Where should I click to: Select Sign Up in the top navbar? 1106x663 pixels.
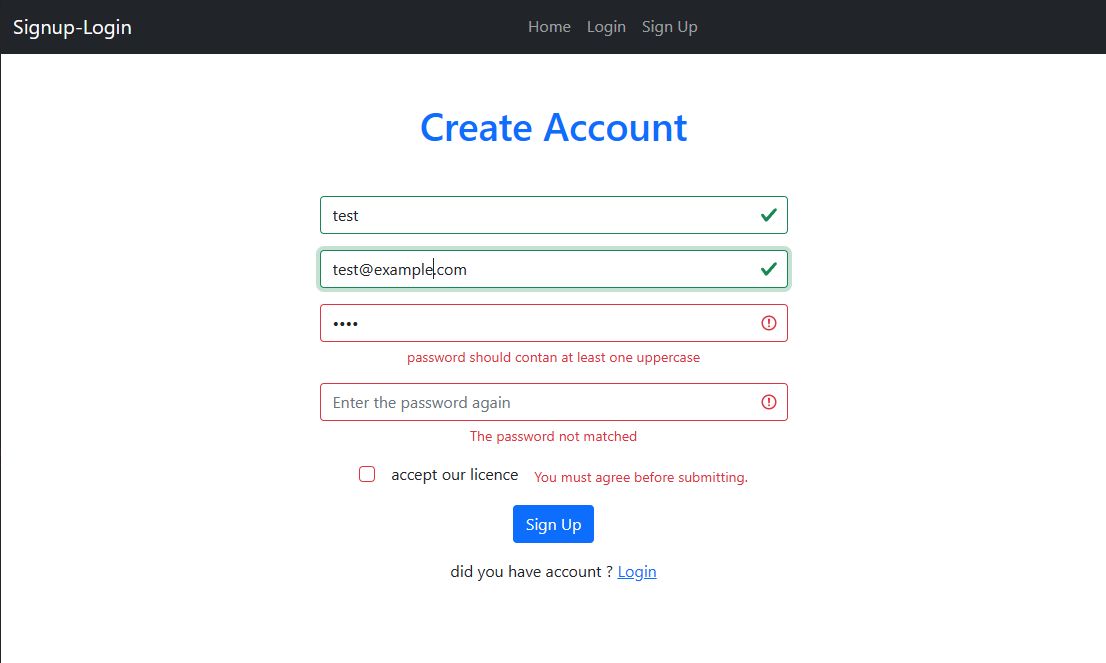[x=669, y=27]
